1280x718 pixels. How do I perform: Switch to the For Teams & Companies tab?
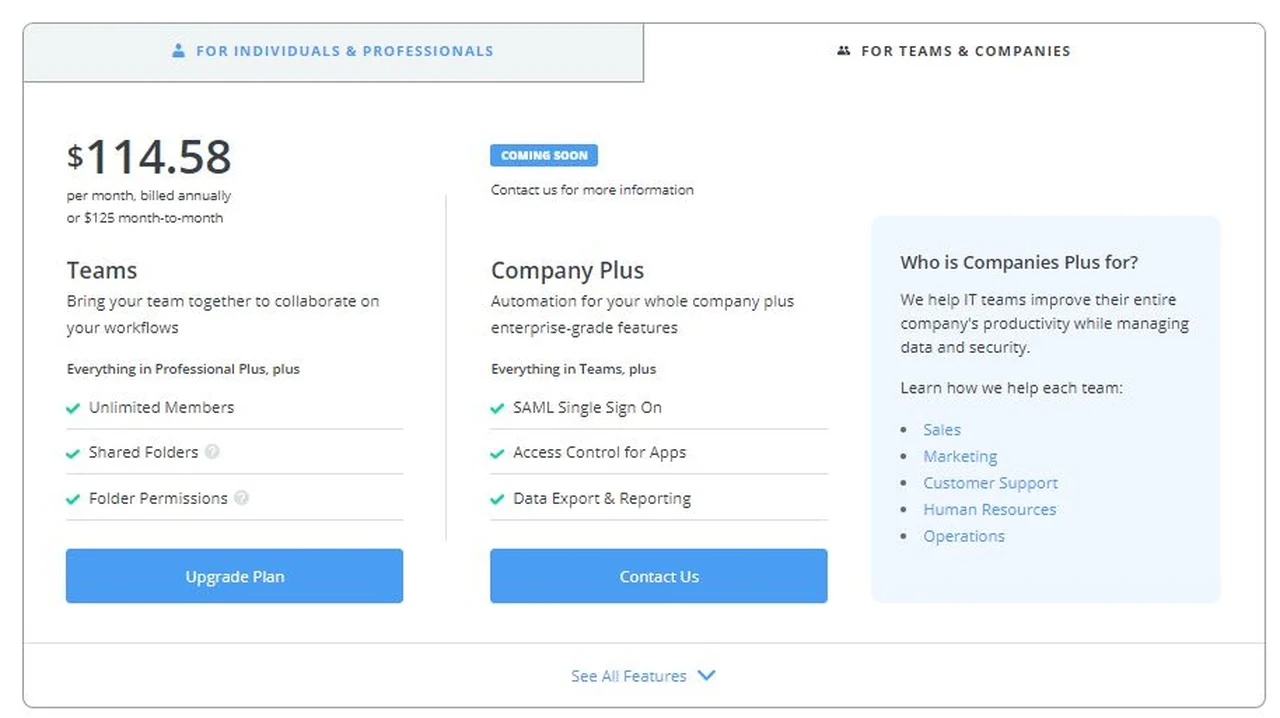tap(953, 50)
